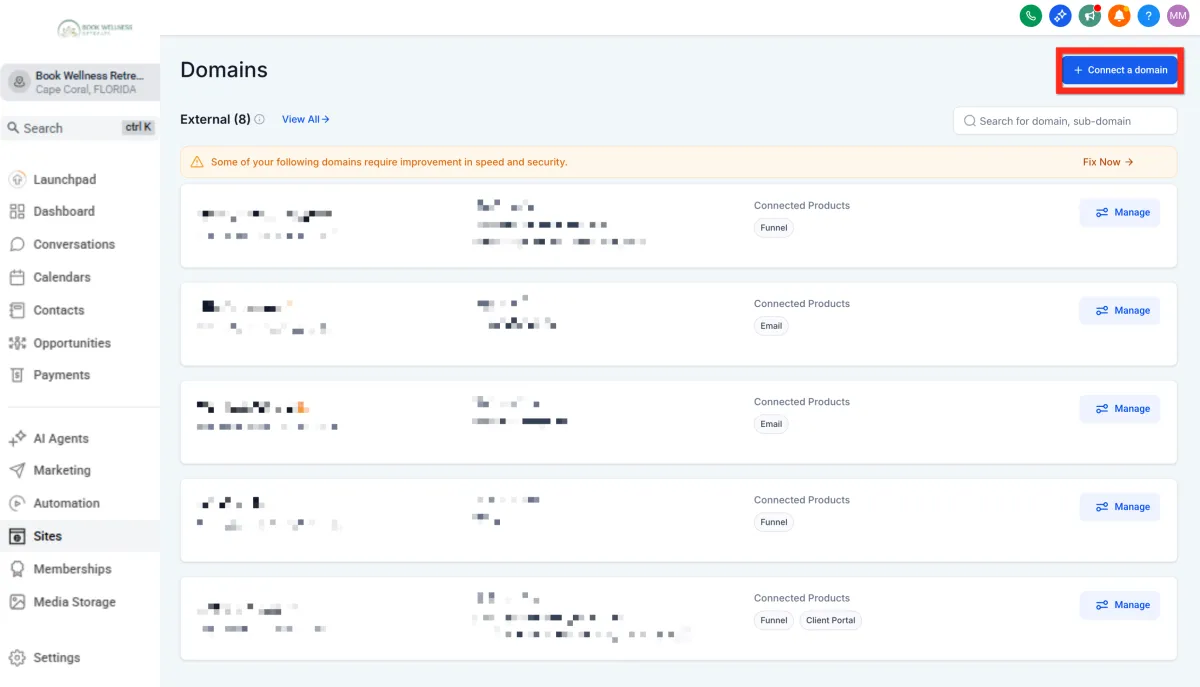This screenshot has width=1200, height=687.
Task: Open AI Agents section
Action: click(x=60, y=439)
